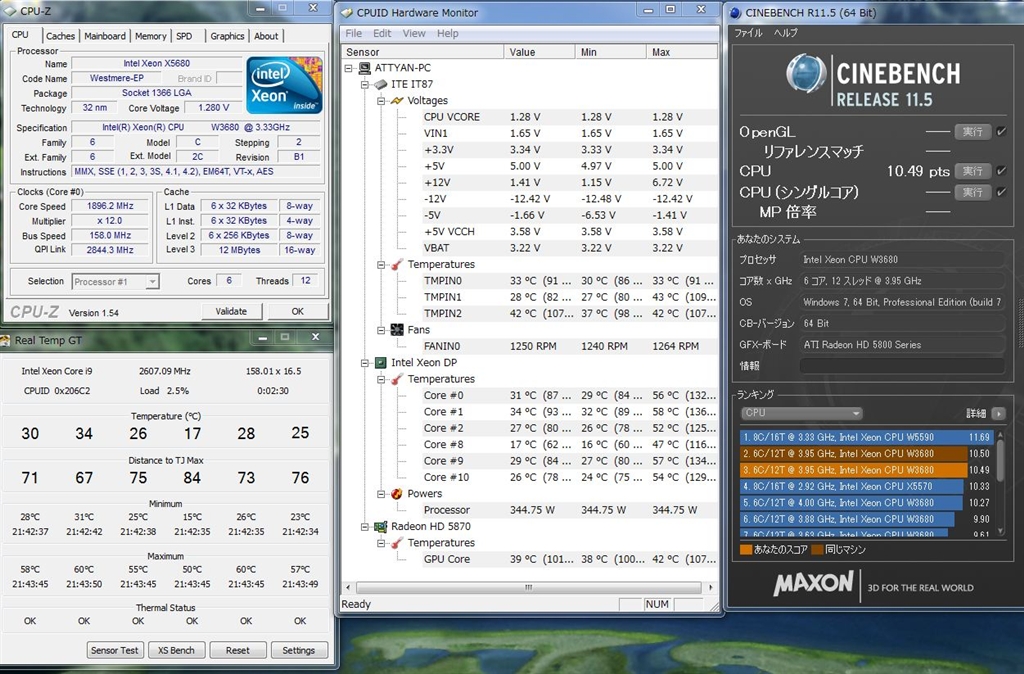Click the Voltages lightning icon in Hardware Monitor
The width and height of the screenshot is (1024, 674).
tap(397, 101)
